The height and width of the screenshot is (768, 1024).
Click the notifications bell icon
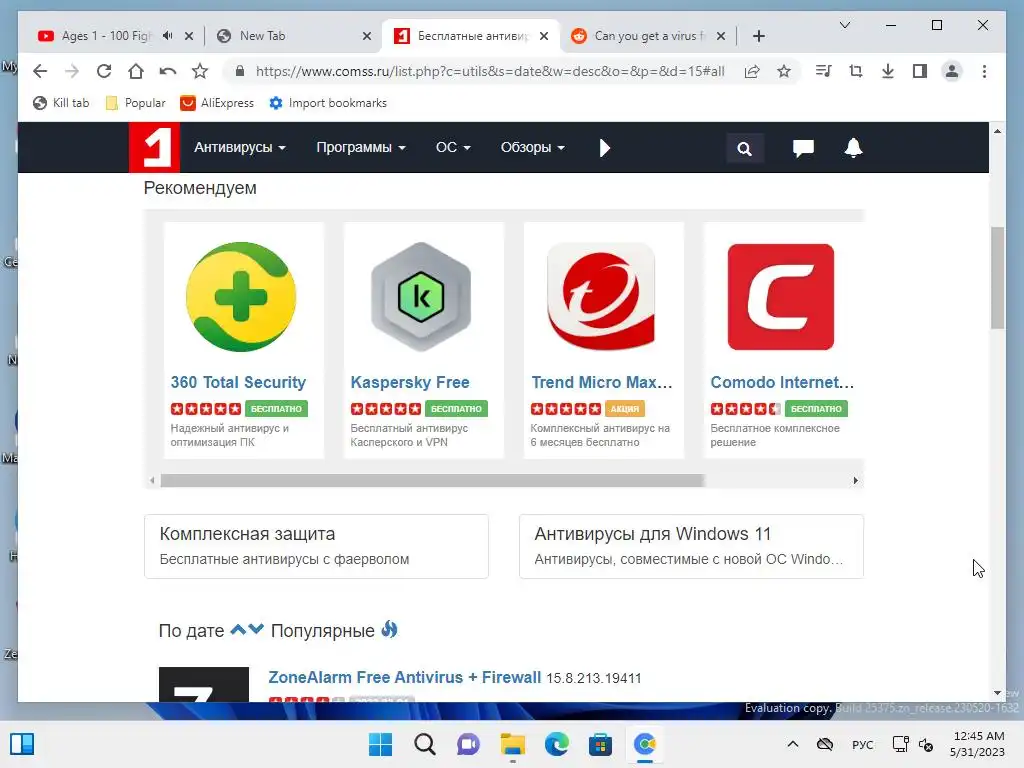pyautogui.click(x=853, y=148)
